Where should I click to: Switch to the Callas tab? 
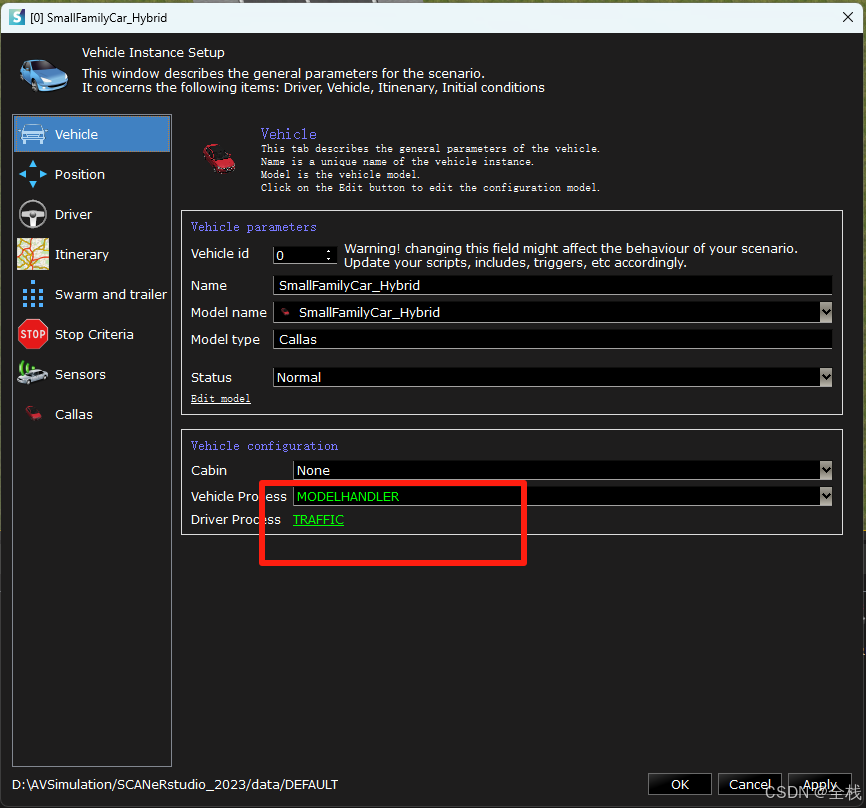(x=92, y=414)
